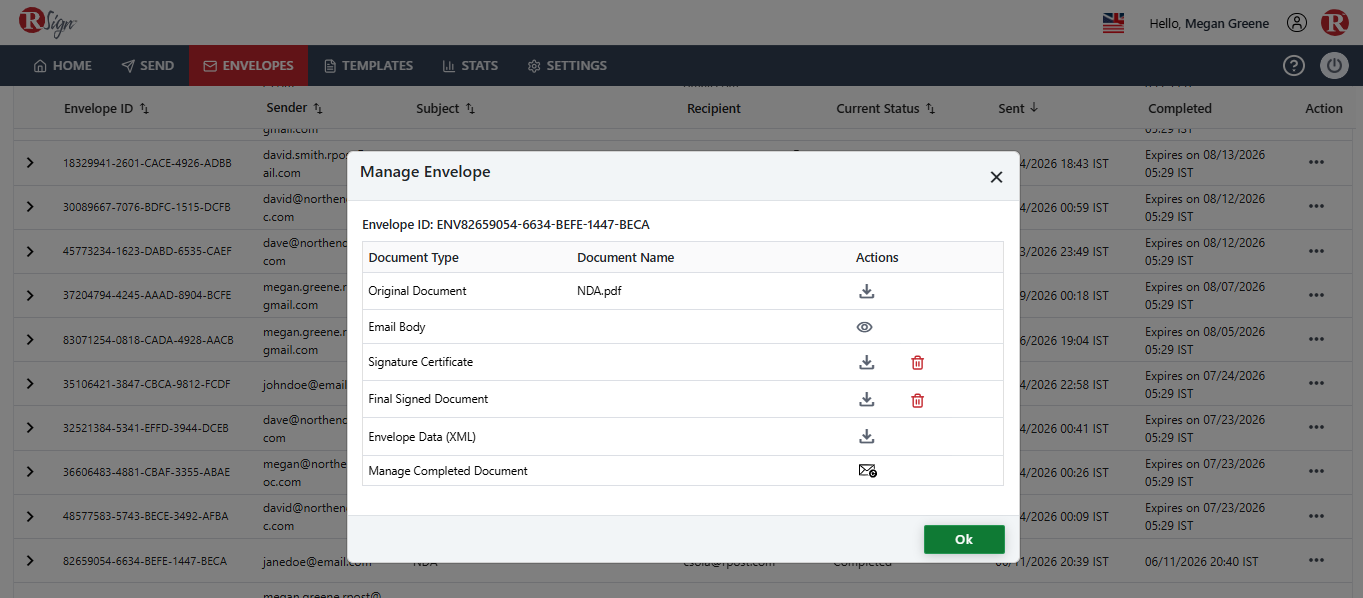Sort by the Sent column
The image size is (1363, 598).
pyautogui.click(x=1018, y=108)
